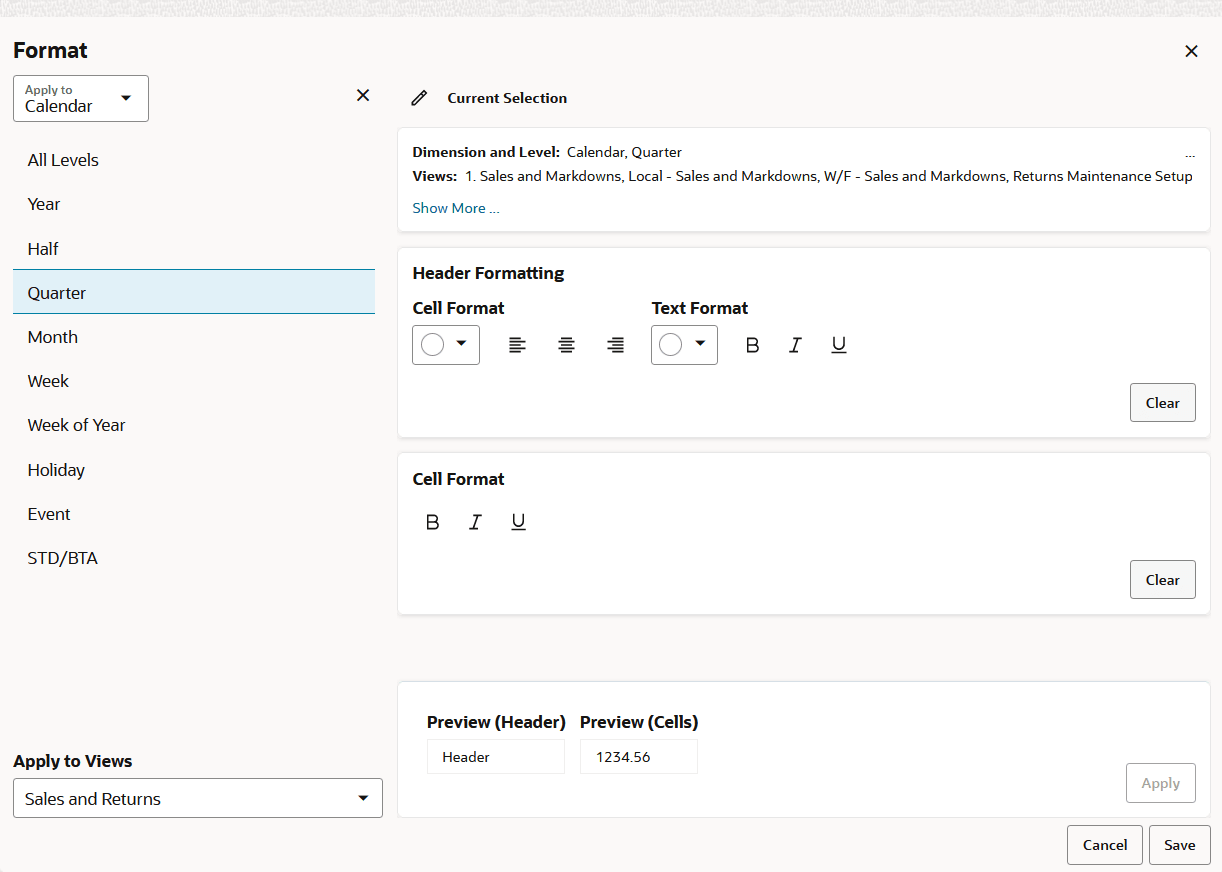
Task: Click the Current Selection heading
Action: 507,98
